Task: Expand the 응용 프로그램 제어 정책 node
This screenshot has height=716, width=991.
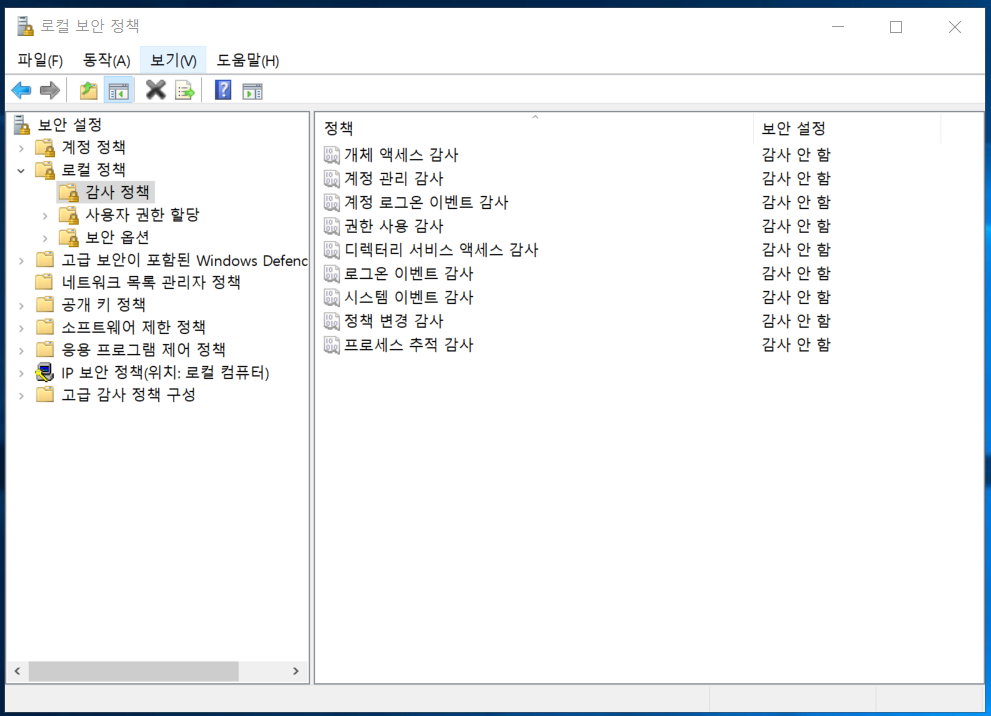Action: (x=21, y=351)
